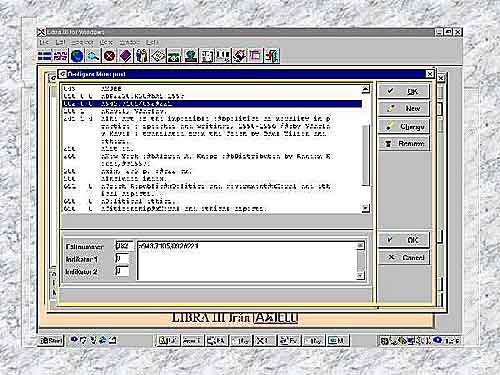Click the Indikator 2 input box

pos(122,271)
